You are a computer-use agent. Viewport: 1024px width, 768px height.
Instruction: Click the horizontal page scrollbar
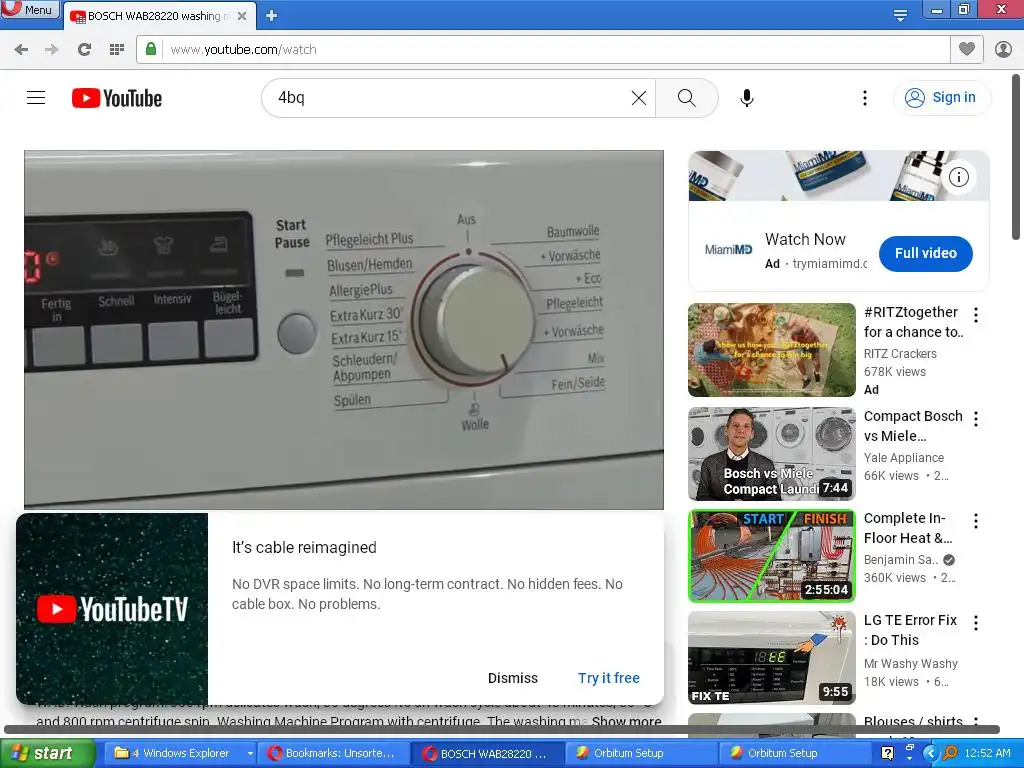click(502, 729)
